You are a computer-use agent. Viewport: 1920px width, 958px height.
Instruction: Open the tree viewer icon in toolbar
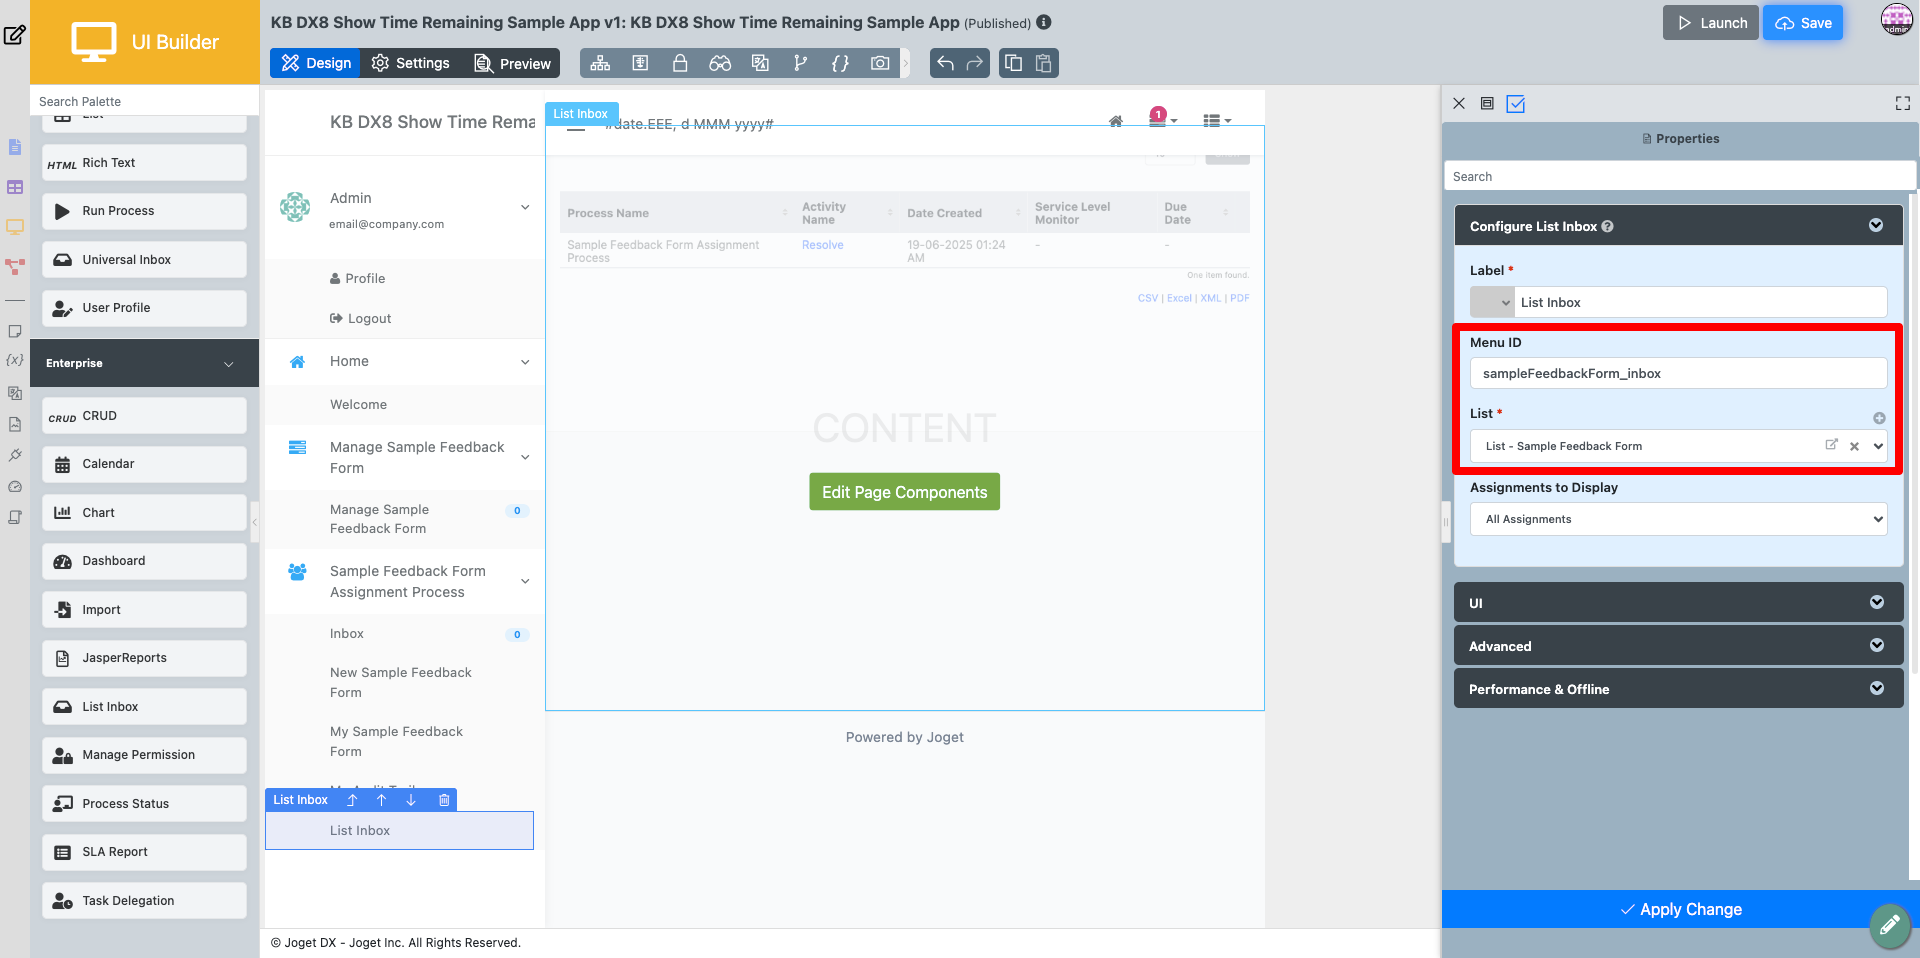600,63
